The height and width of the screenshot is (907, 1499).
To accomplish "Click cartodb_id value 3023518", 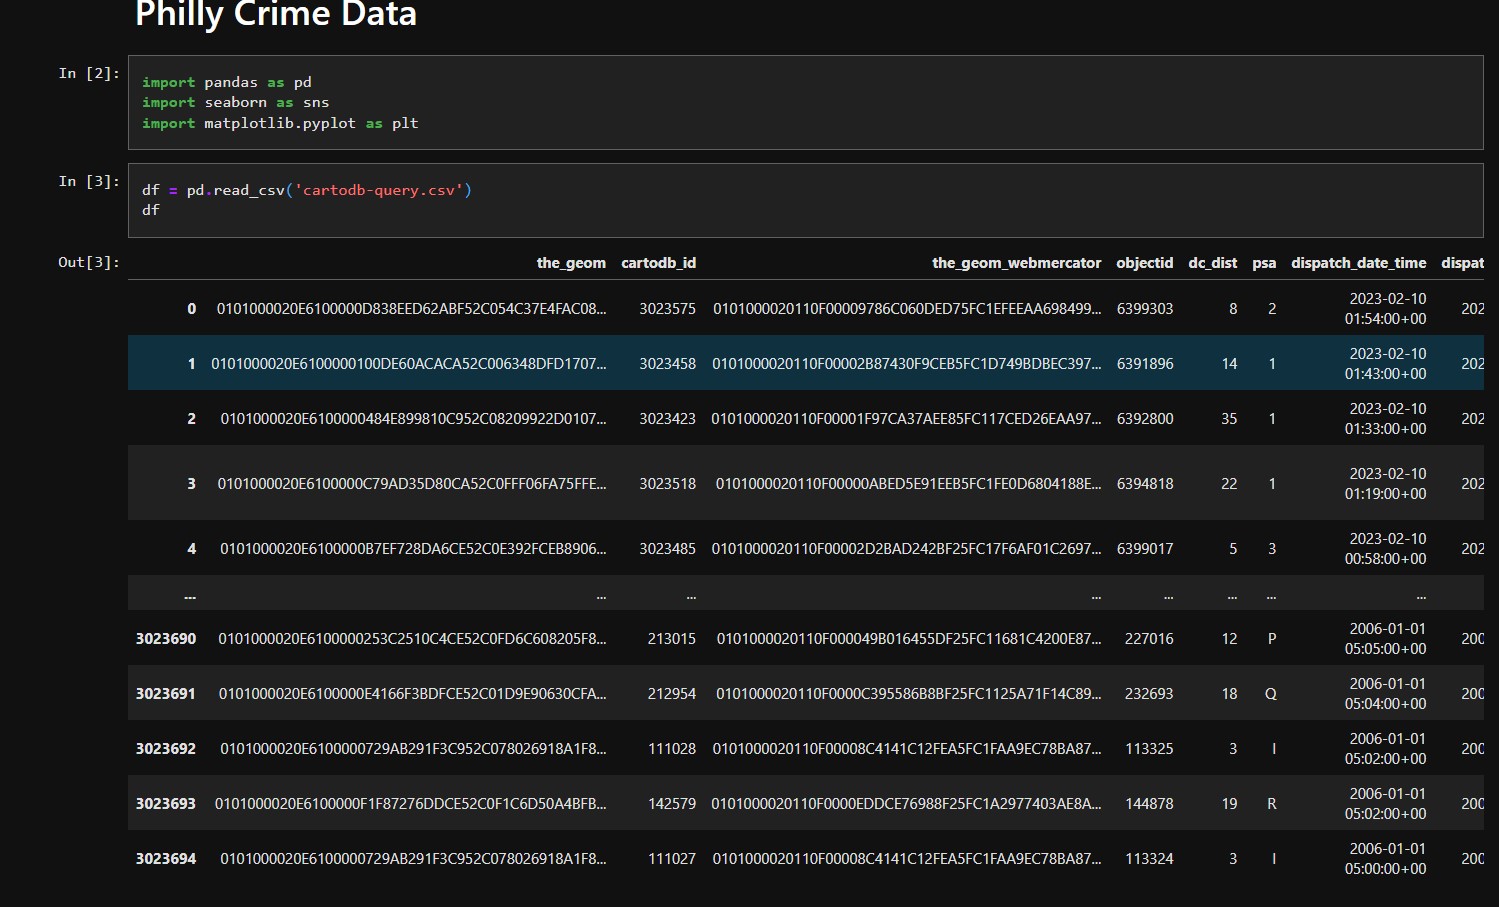I will (667, 484).
